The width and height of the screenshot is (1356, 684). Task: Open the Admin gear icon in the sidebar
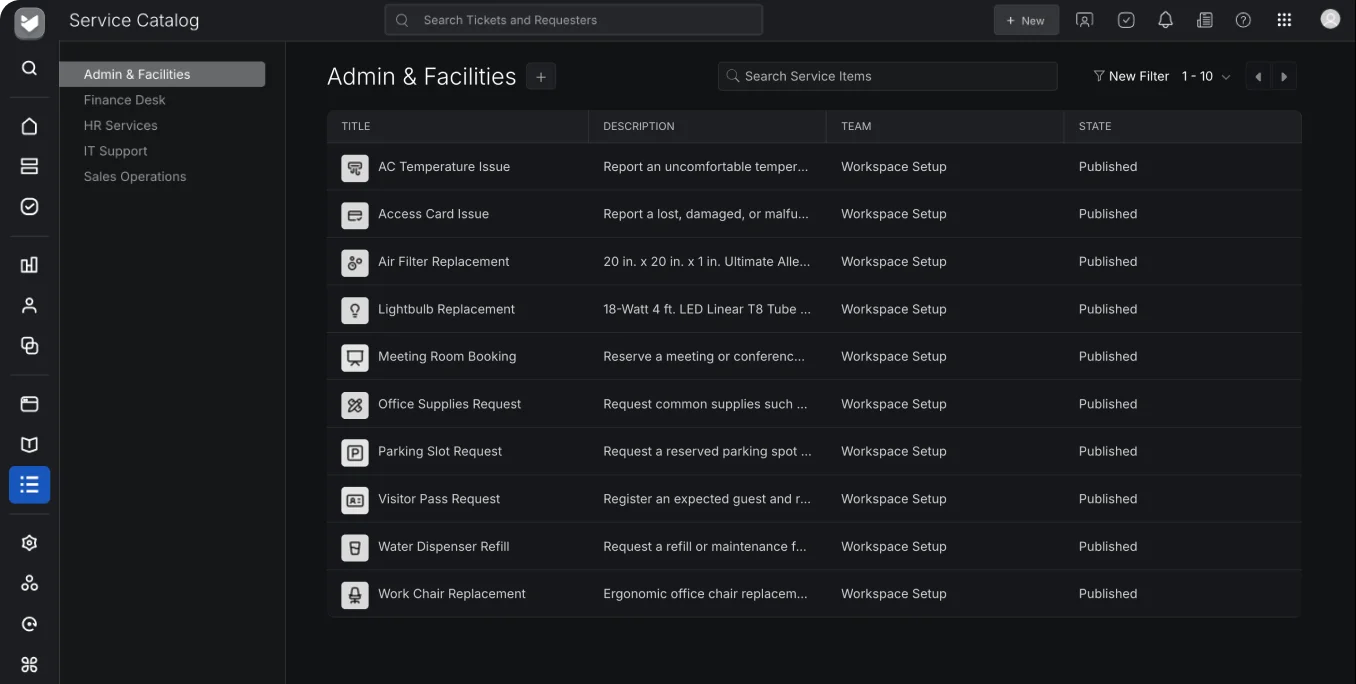click(29, 543)
